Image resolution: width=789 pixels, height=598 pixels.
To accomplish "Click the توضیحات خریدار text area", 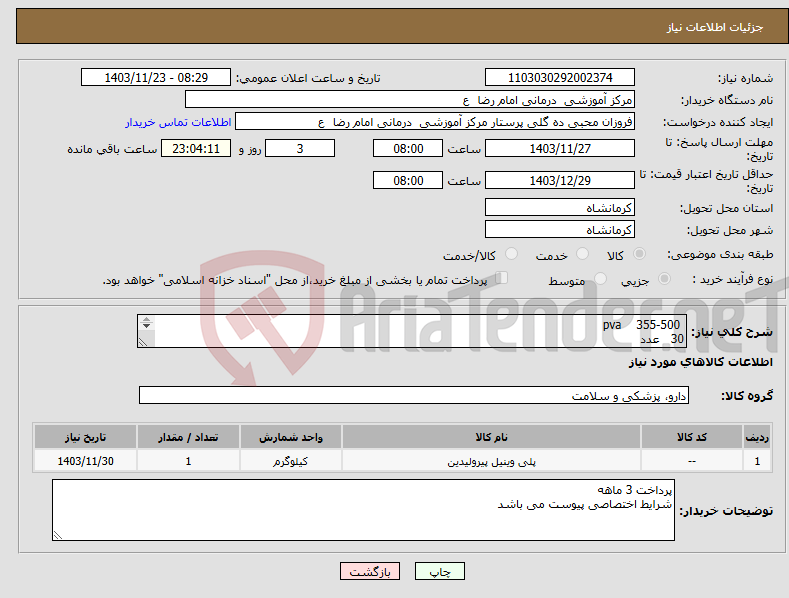I will (363, 510).
